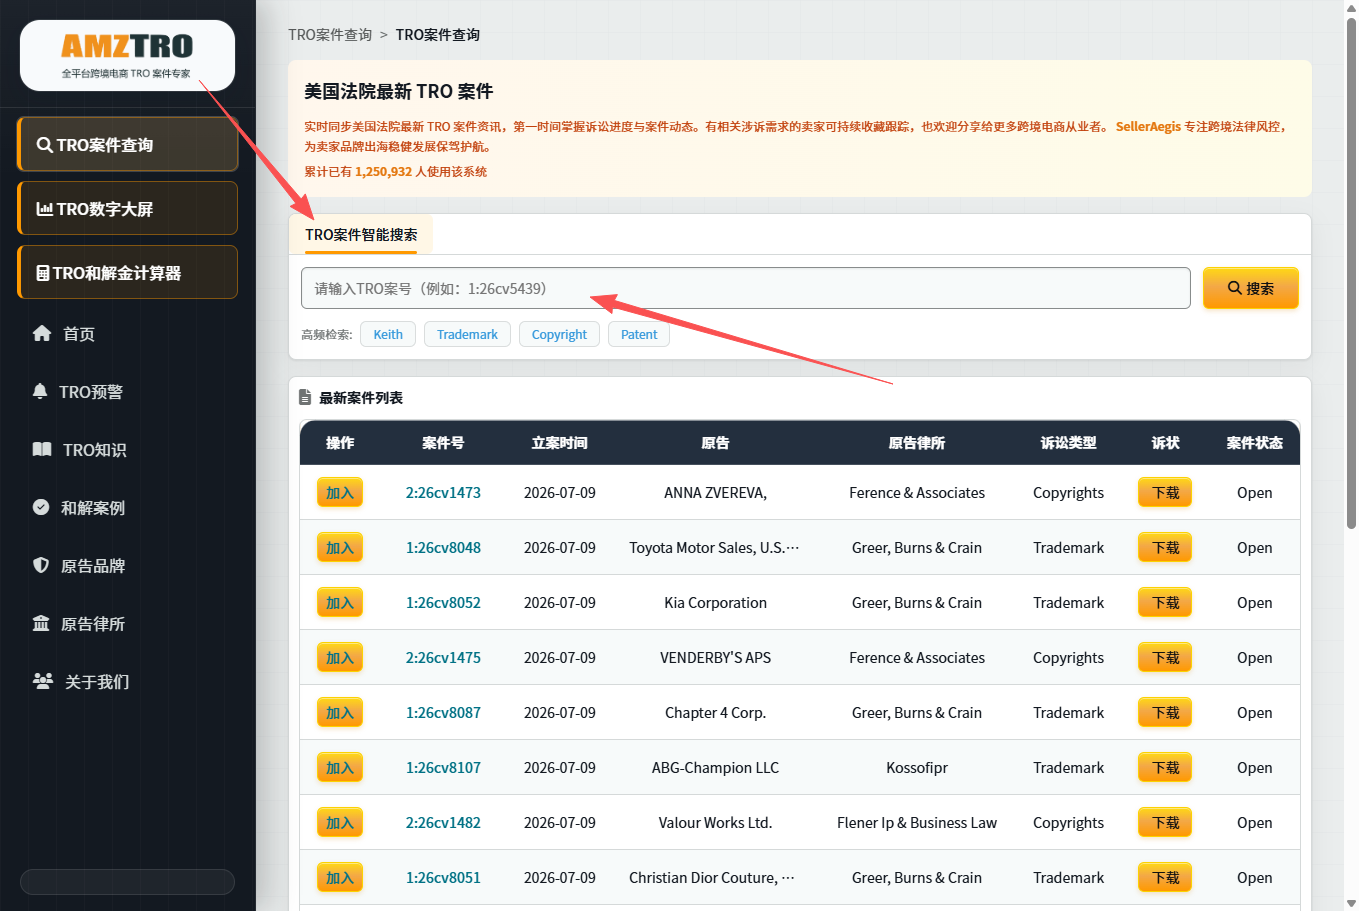The height and width of the screenshot is (911, 1359).
Task: Download the complaint for Kia Corporation
Action: [x=1165, y=603]
